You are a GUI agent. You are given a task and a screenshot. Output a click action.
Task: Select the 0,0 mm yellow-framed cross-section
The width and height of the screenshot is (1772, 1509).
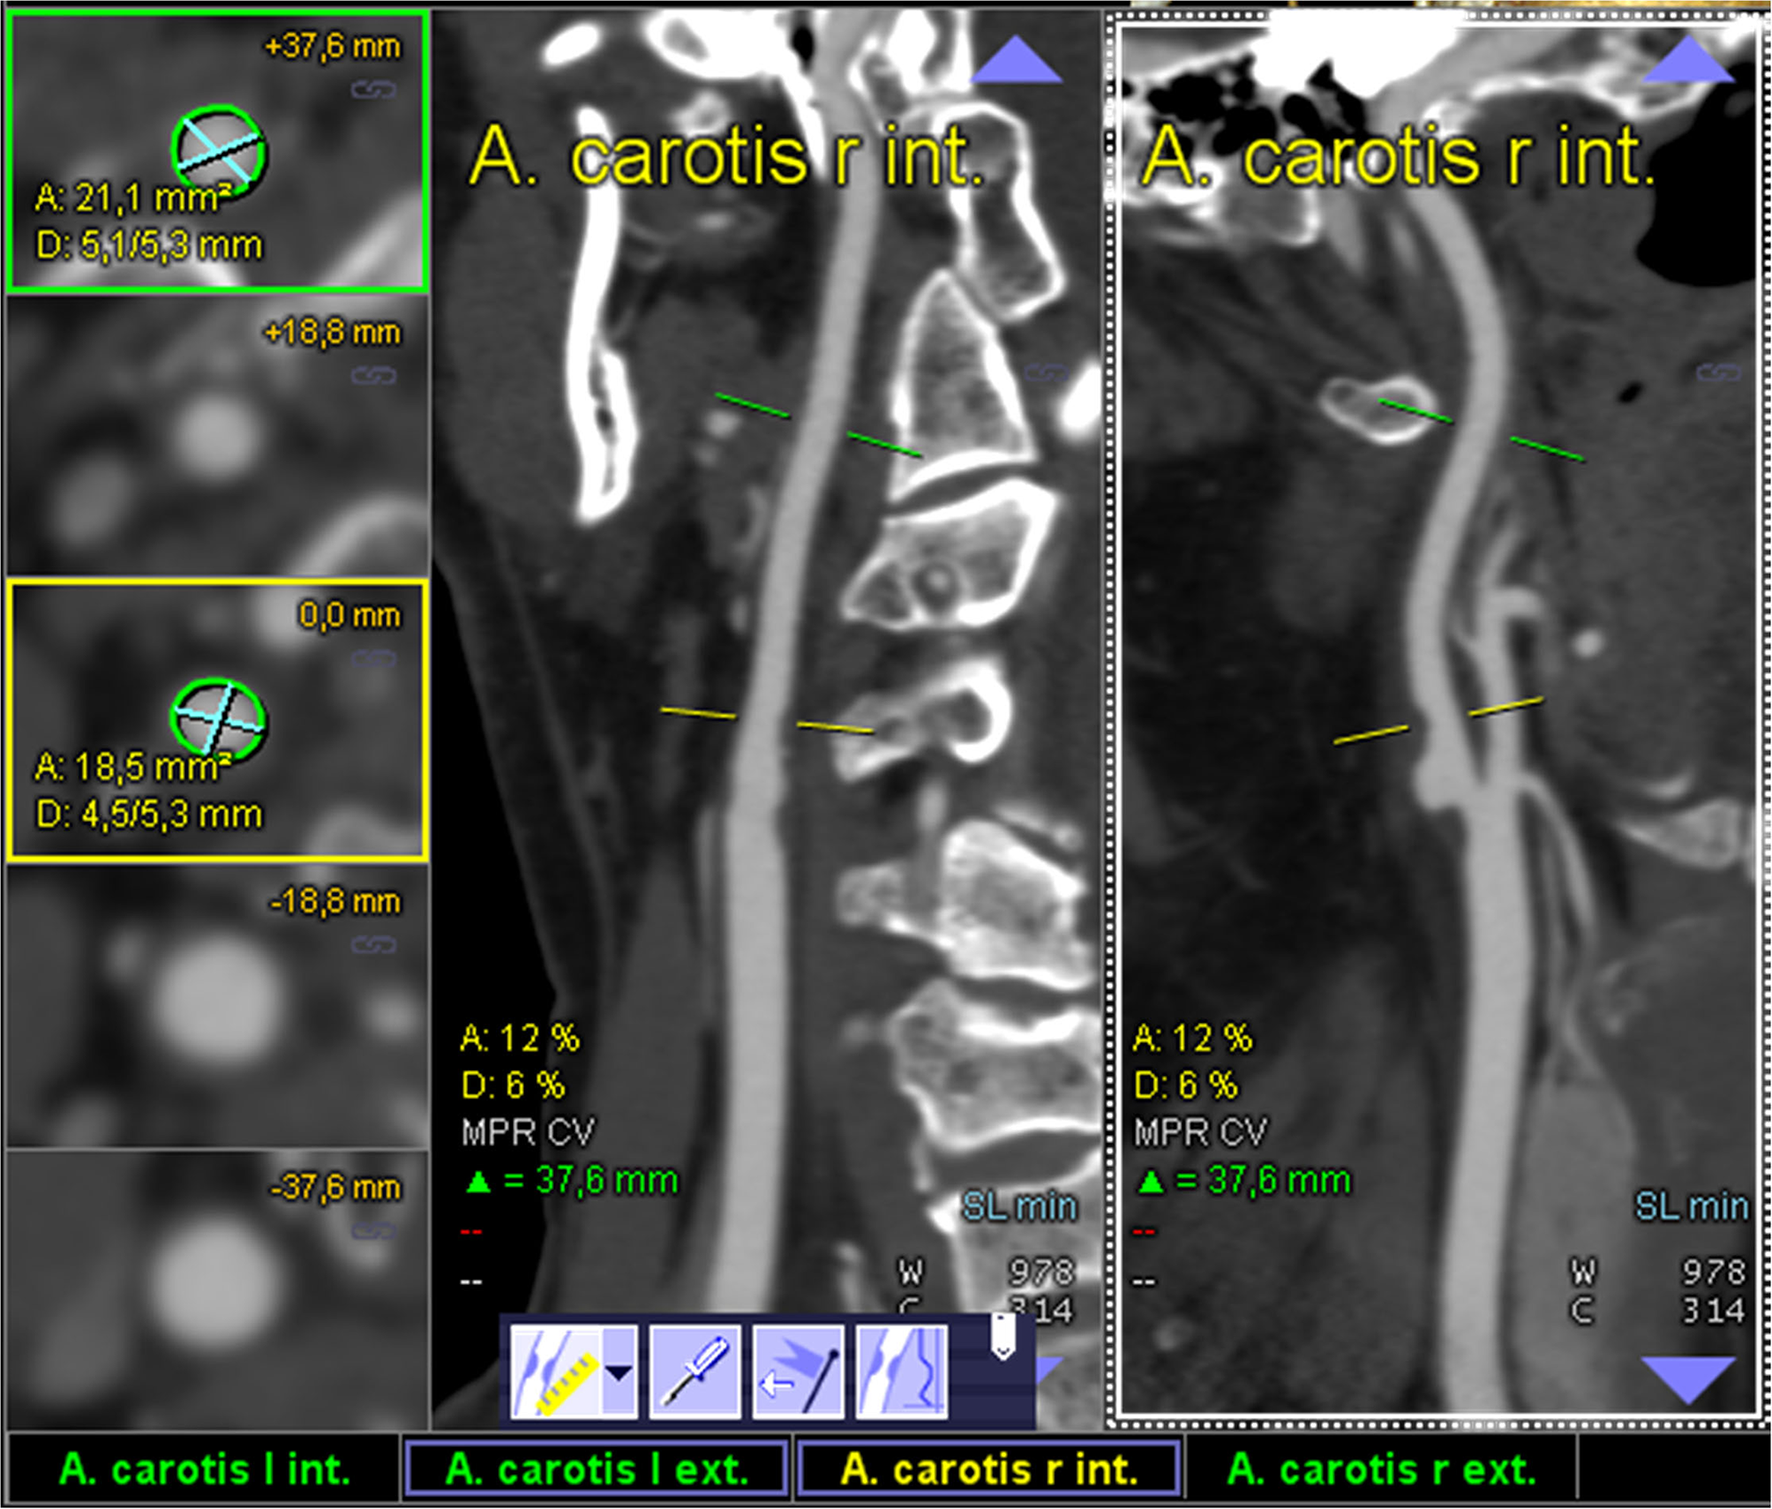[218, 720]
